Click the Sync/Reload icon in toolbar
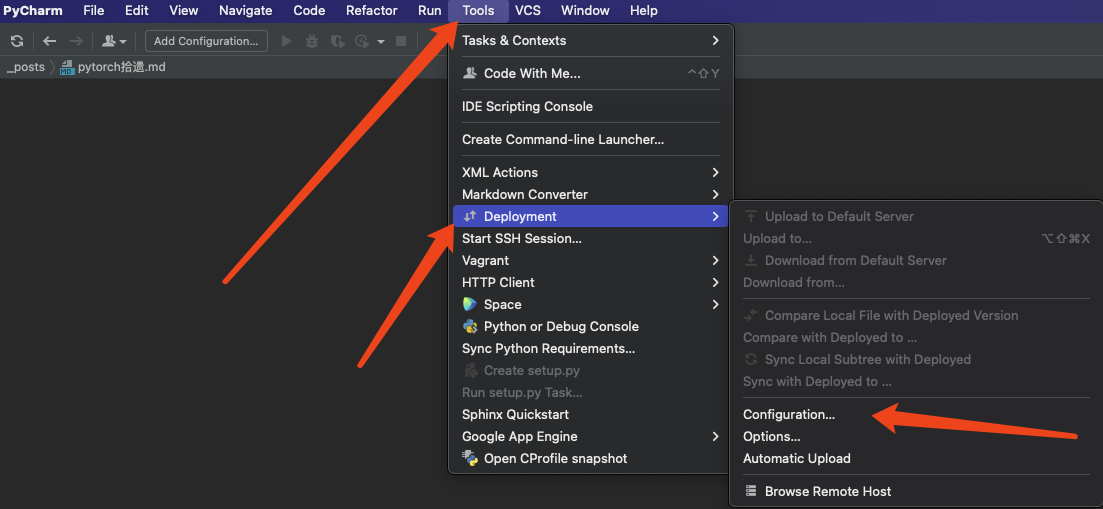 point(17,41)
